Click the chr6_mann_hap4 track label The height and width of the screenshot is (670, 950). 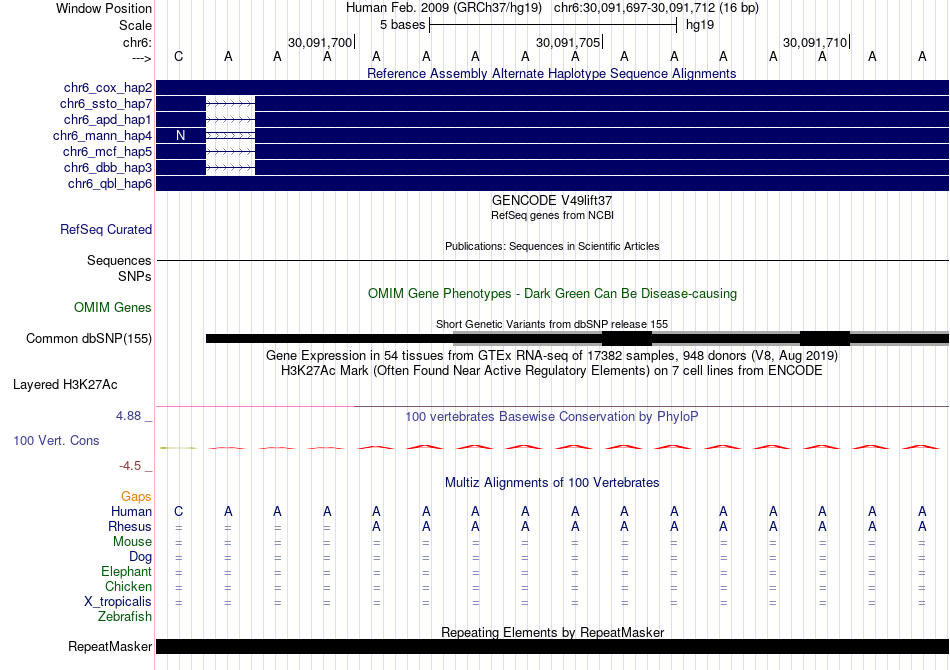coord(102,136)
